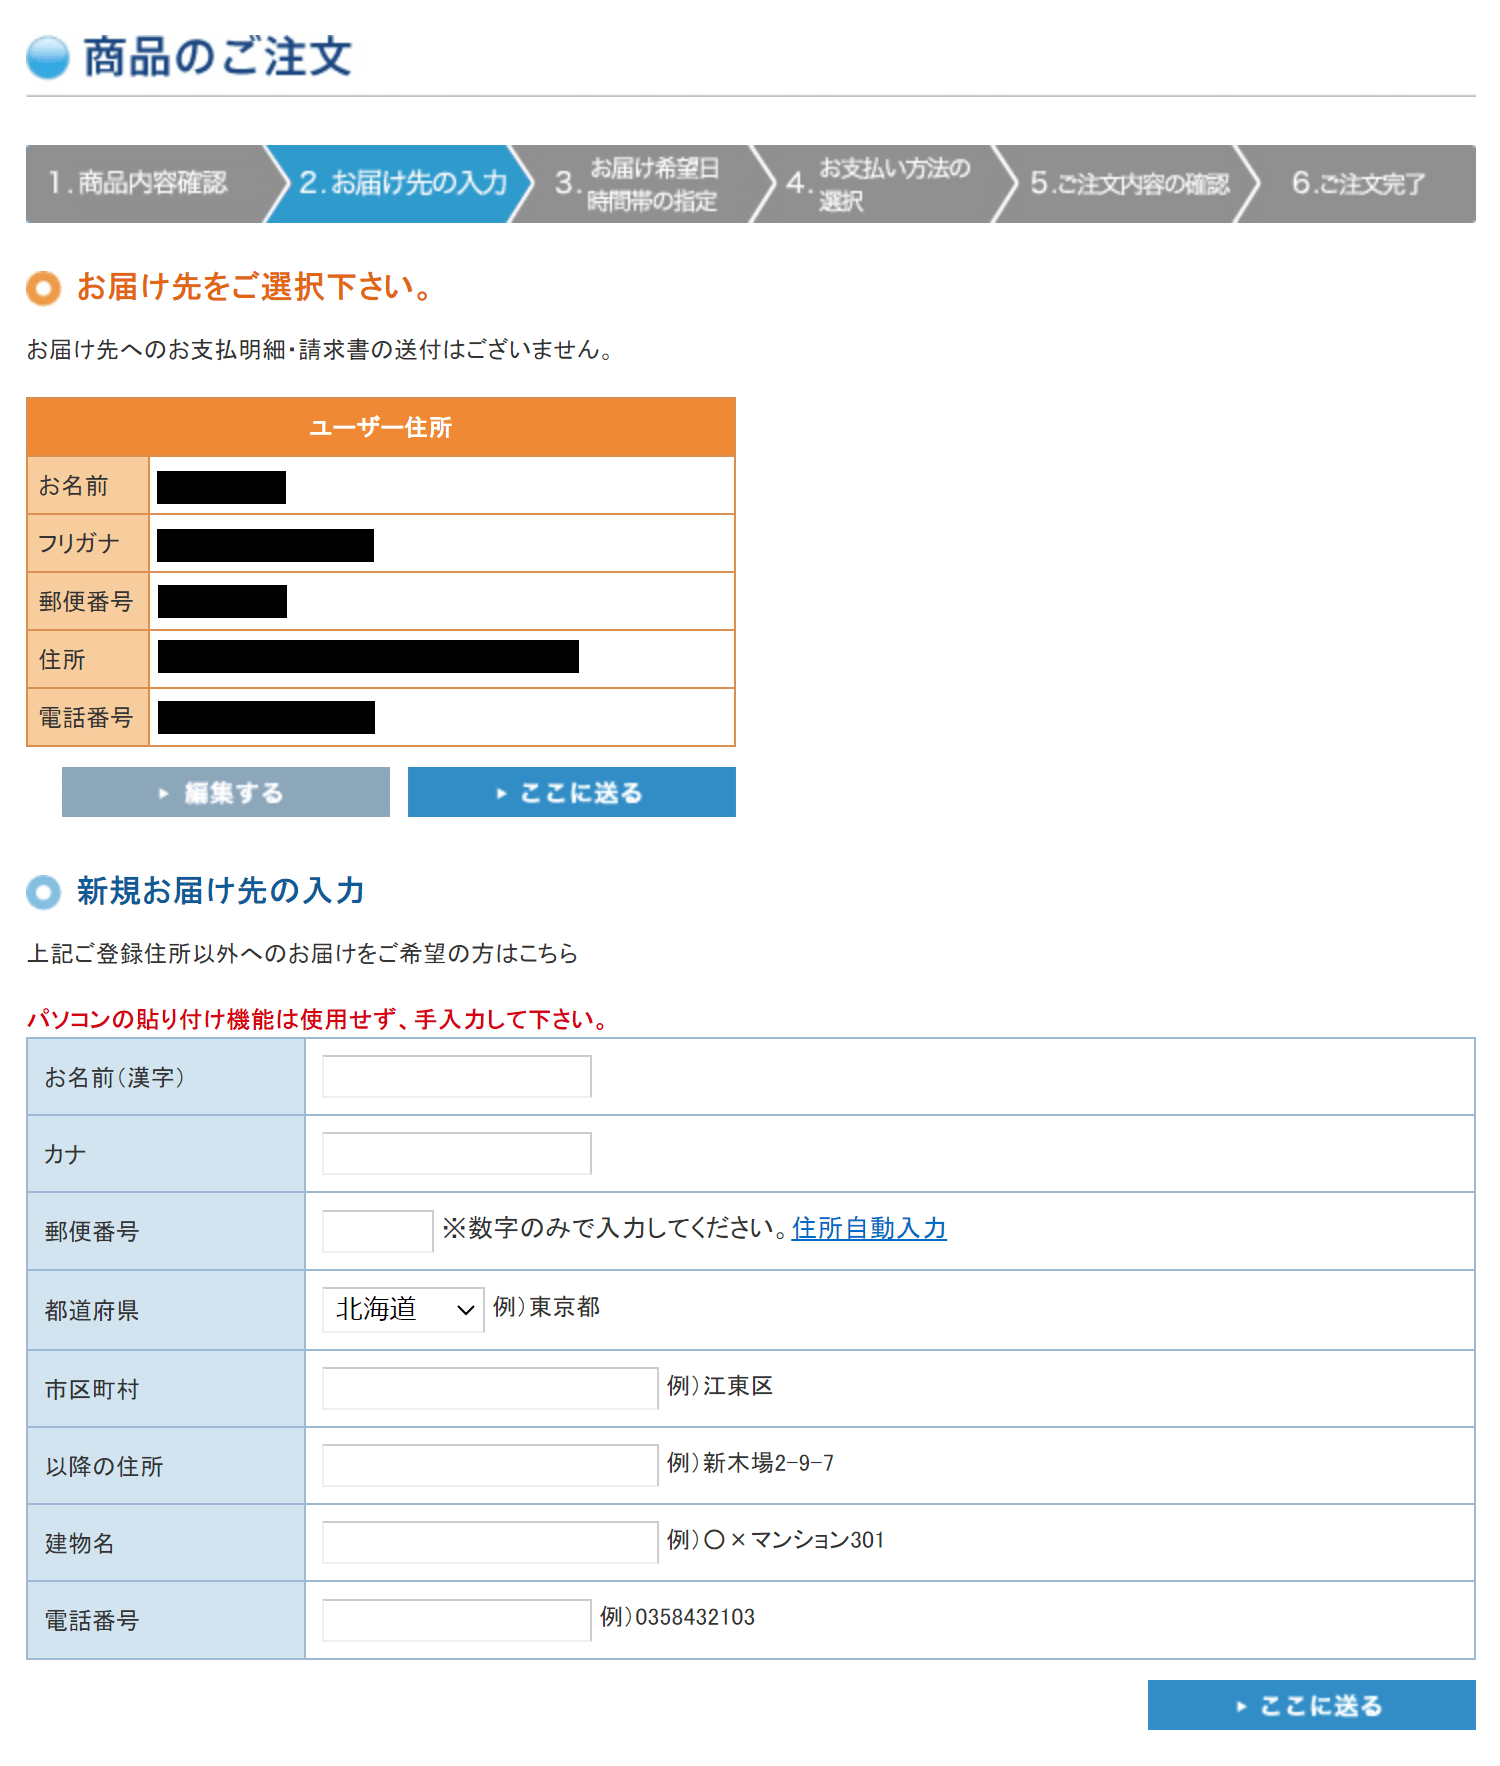1500x1766 pixels.
Task: Focus the 郵便番号 input field
Action: point(378,1231)
